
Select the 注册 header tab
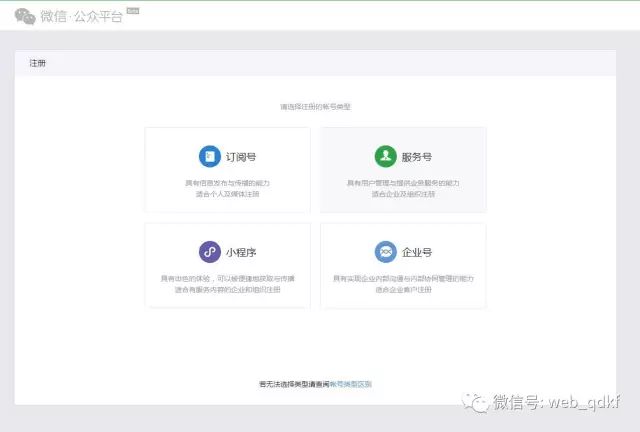(38, 63)
